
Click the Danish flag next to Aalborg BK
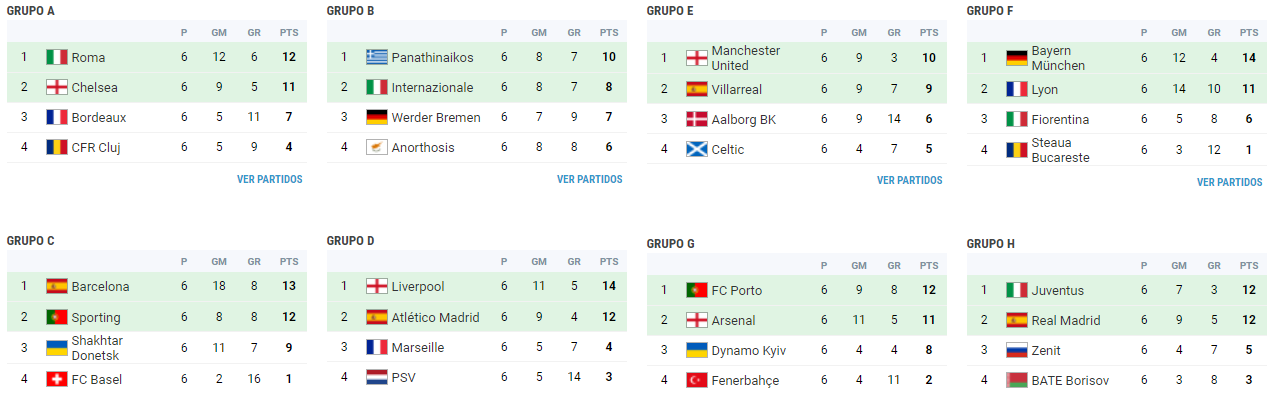tap(697, 119)
